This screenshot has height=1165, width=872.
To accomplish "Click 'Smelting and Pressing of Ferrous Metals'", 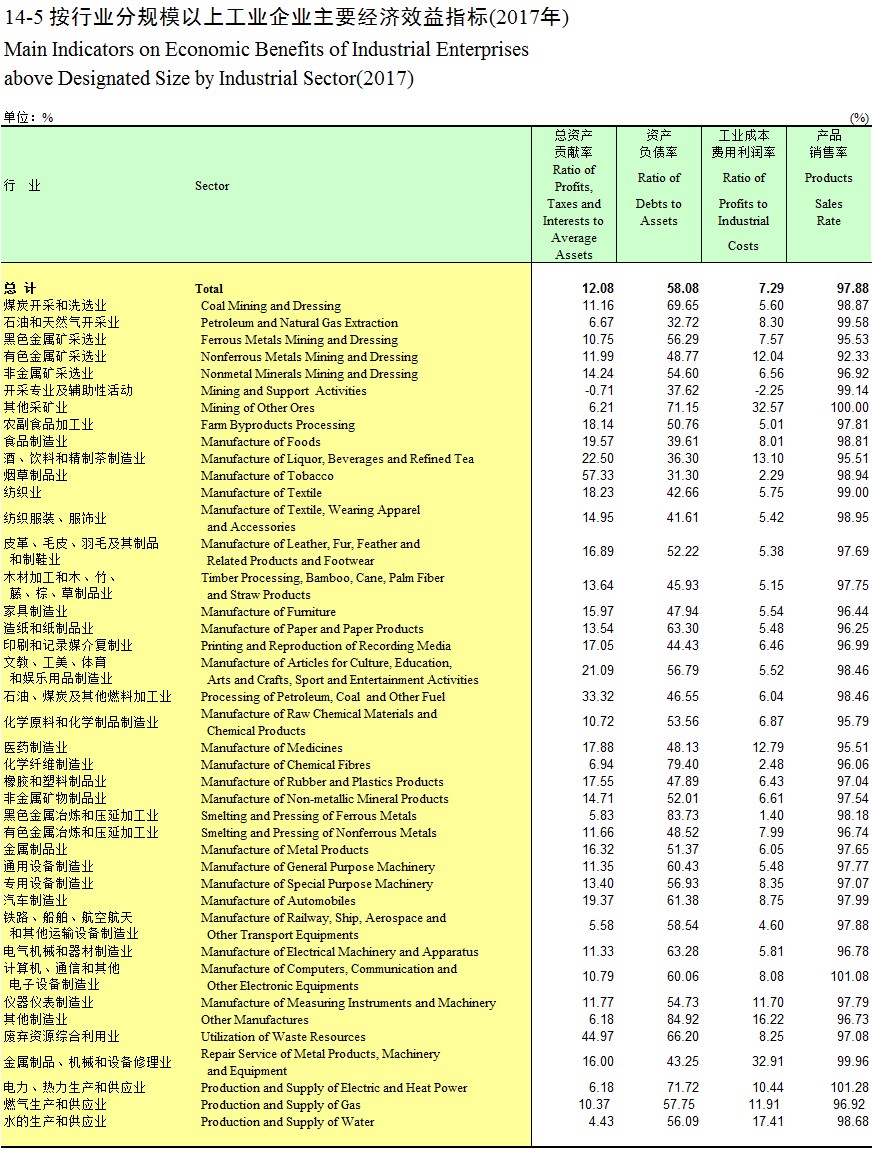I will 308,816.
